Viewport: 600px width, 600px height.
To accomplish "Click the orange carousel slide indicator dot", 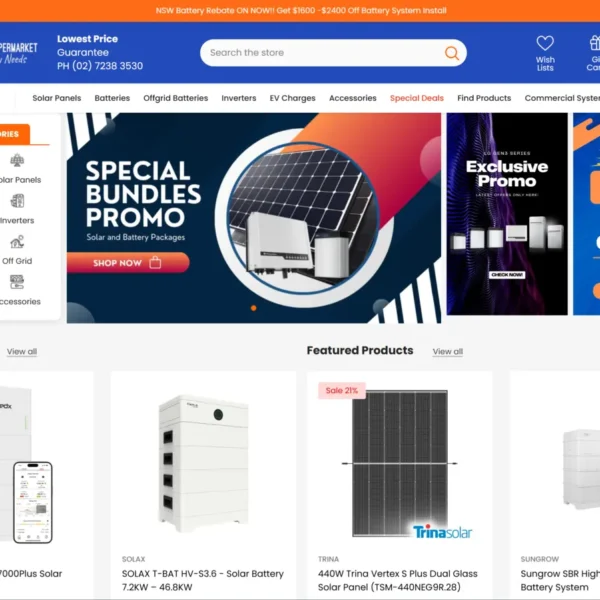I will tap(253, 308).
